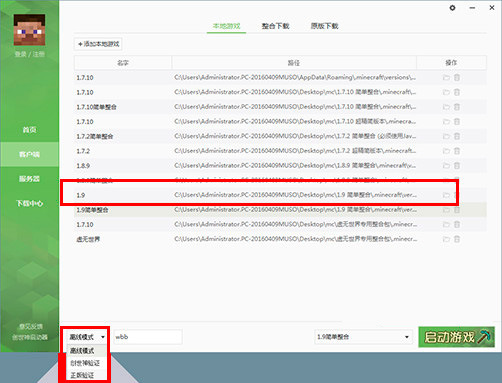The width and height of the screenshot is (502, 383).
Task: Open folder for 1.7.10 超精简版本 entry
Action: (446, 122)
